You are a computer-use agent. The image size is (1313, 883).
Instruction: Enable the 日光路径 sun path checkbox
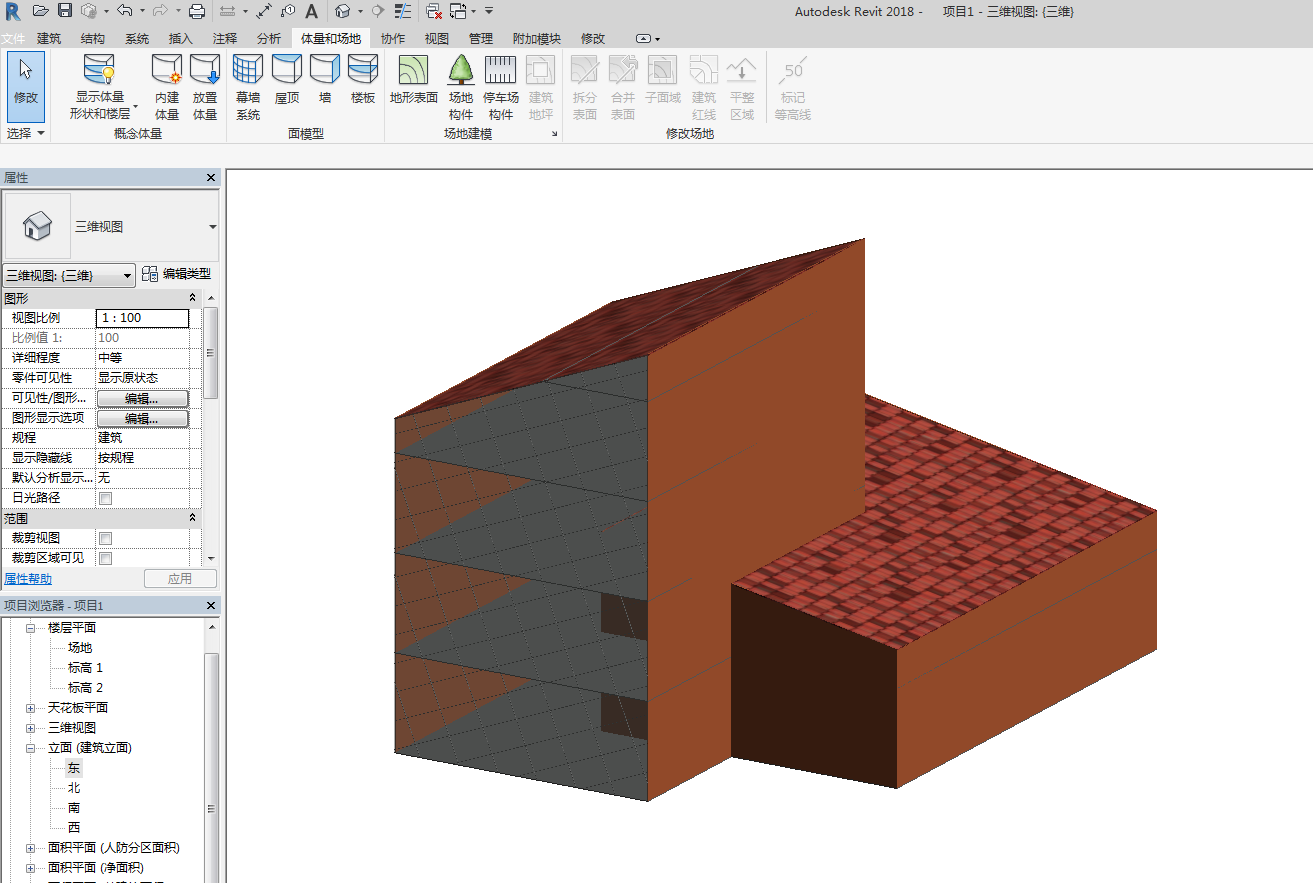point(106,498)
